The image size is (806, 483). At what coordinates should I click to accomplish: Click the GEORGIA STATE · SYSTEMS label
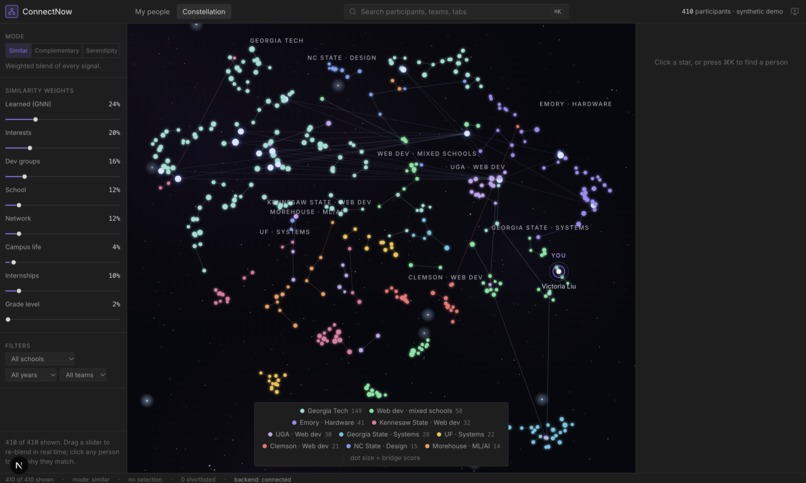click(540, 228)
